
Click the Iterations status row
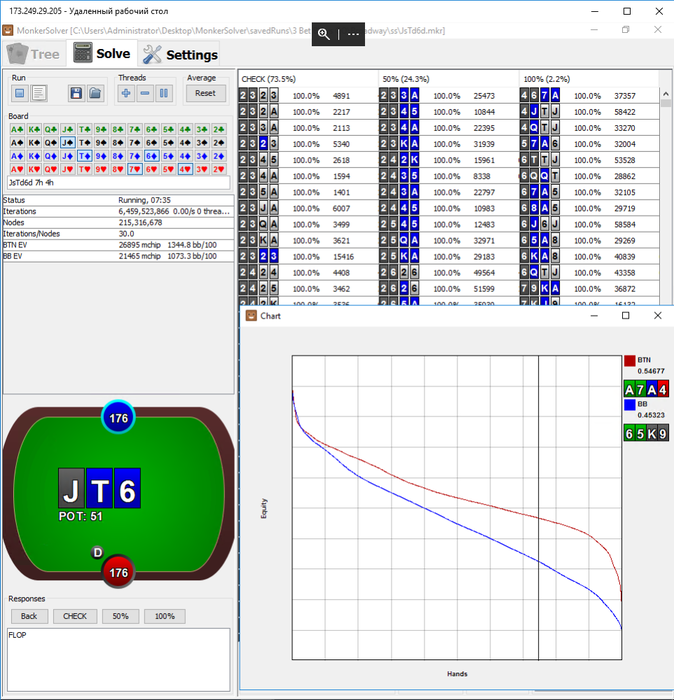(x=118, y=211)
